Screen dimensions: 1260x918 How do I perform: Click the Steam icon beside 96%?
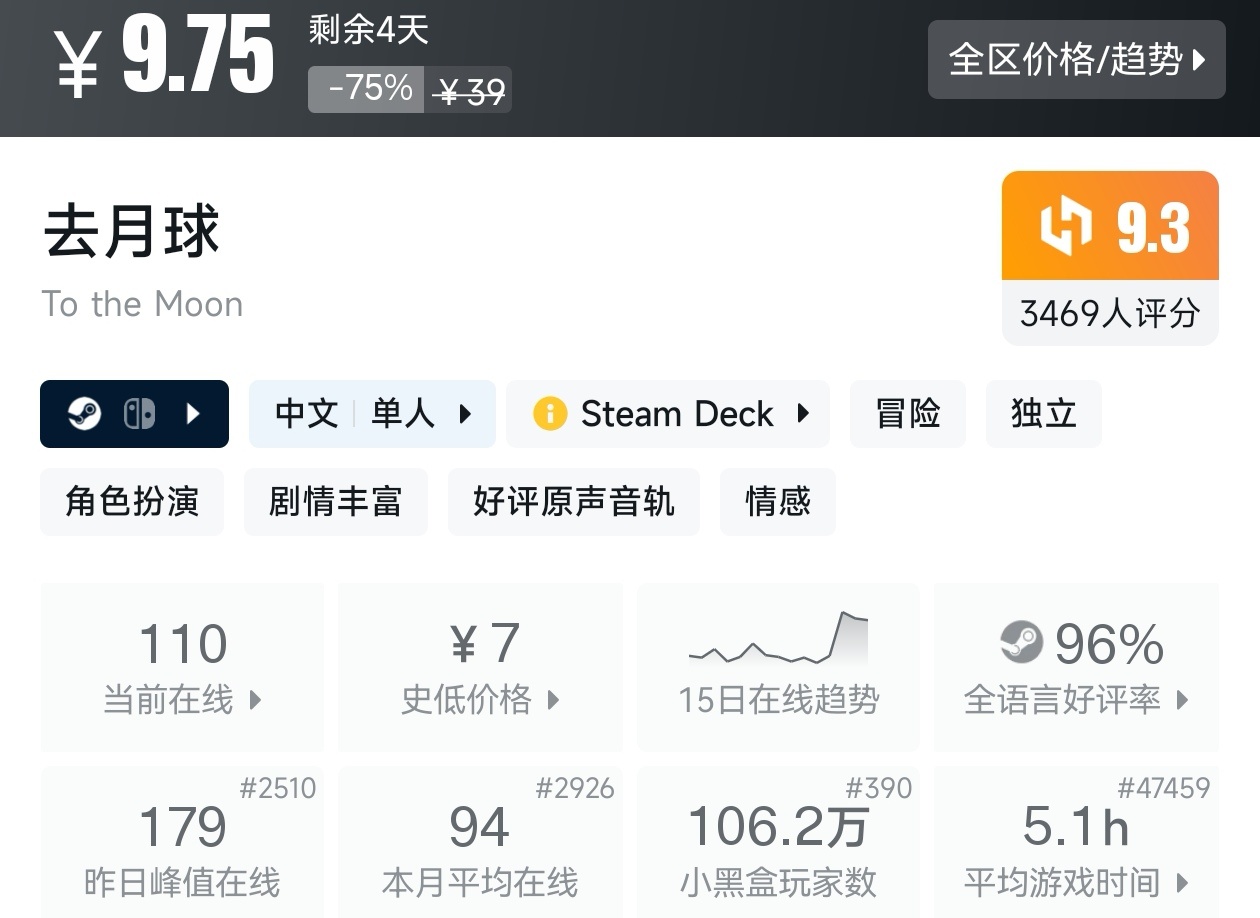pyautogui.click(x=1021, y=642)
